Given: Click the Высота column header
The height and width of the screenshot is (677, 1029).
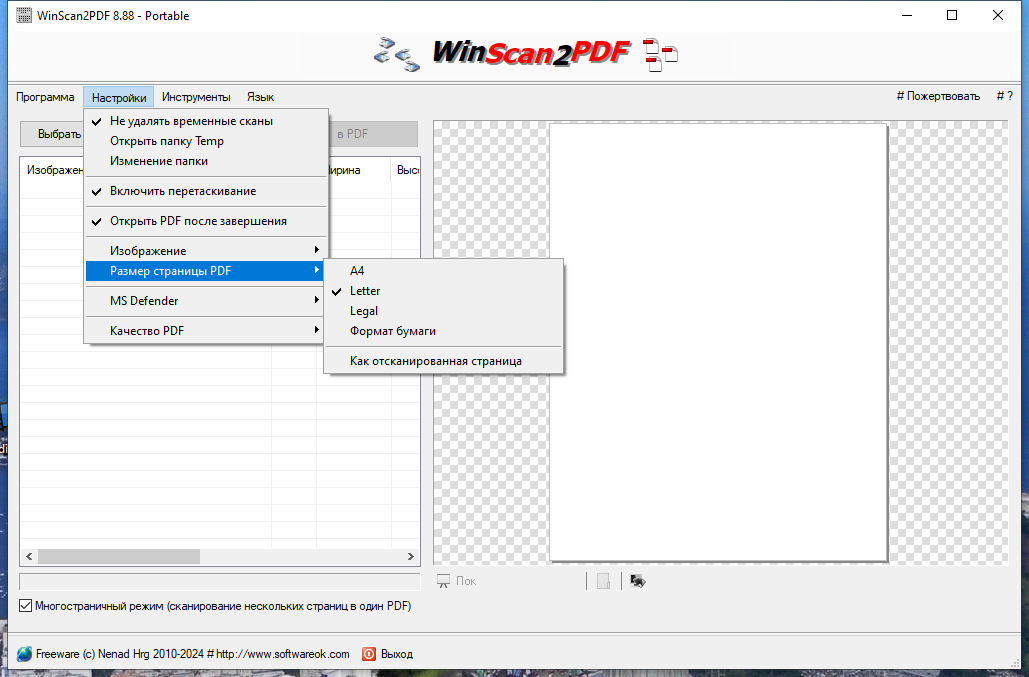Looking at the screenshot, I should 406,170.
